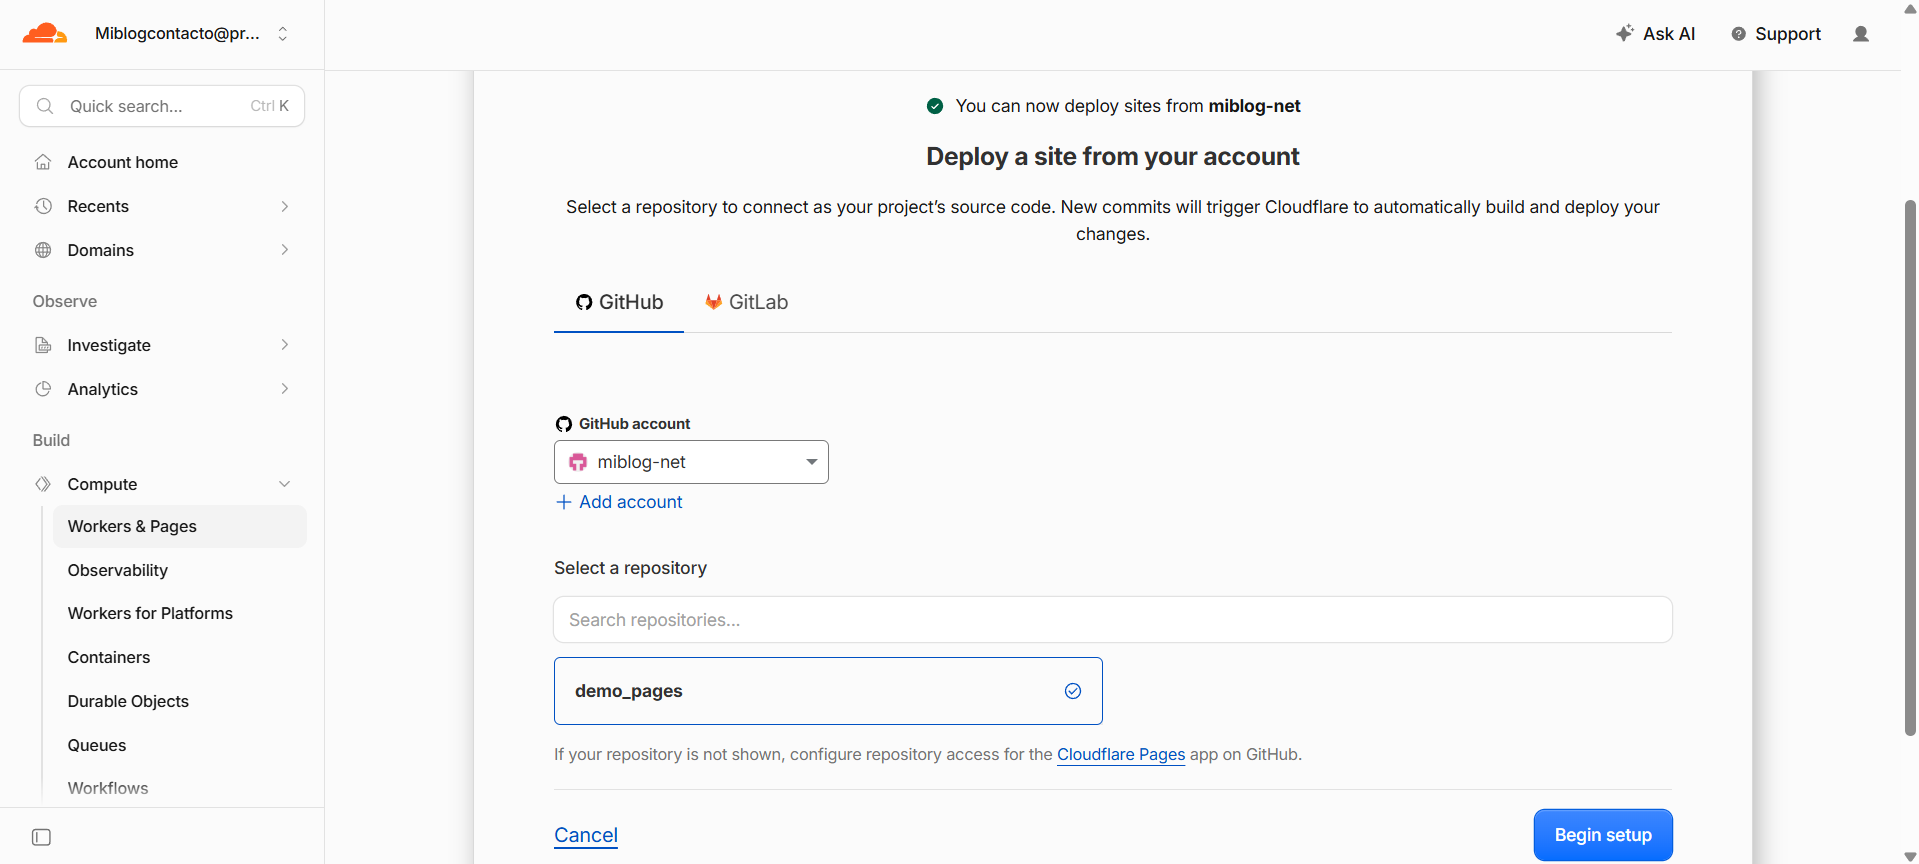Select the demo_pages repository

tap(828, 691)
